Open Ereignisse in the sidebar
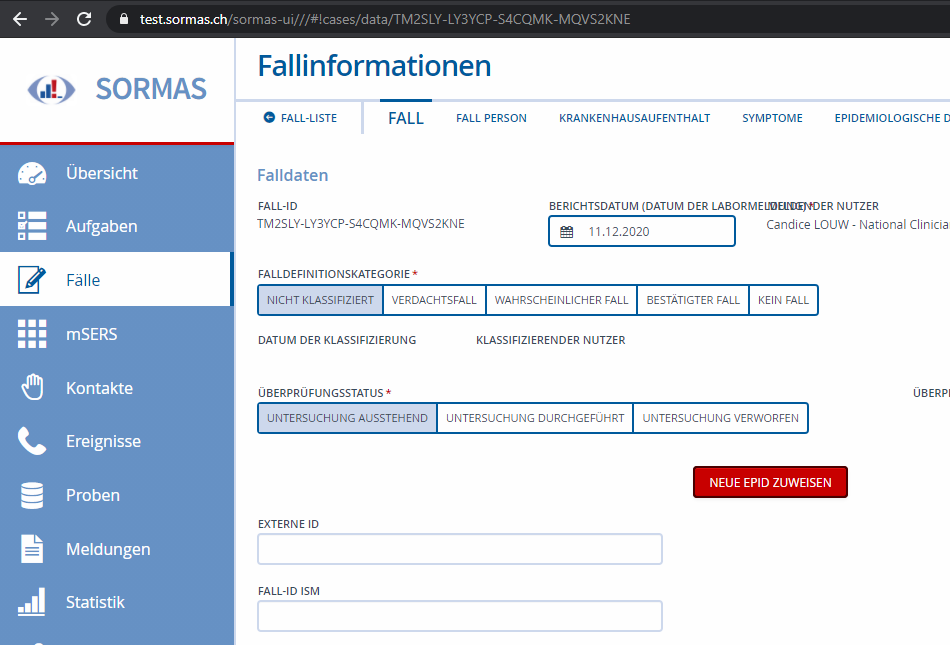Viewport: 950px width, 645px height. click(x=116, y=441)
